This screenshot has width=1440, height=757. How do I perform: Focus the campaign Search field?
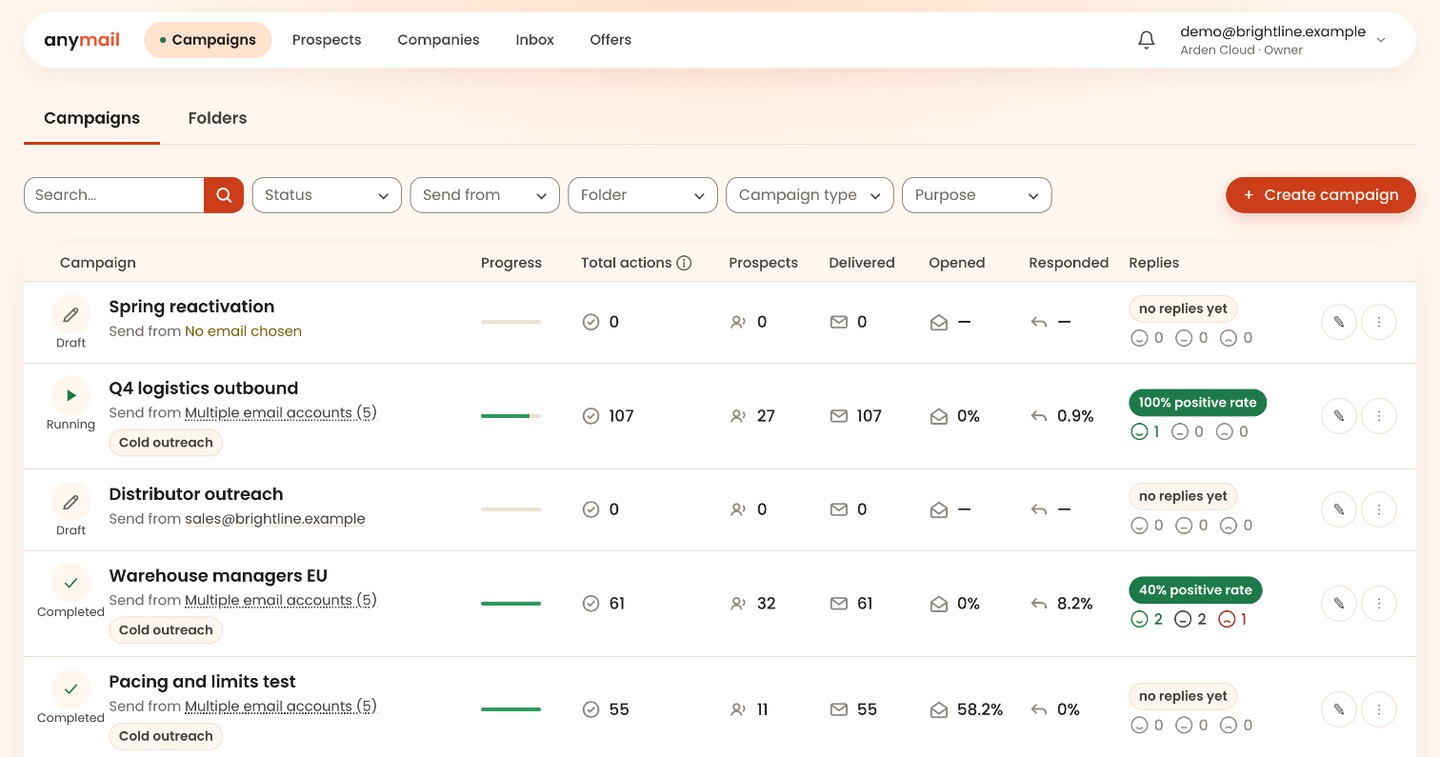[114, 195]
